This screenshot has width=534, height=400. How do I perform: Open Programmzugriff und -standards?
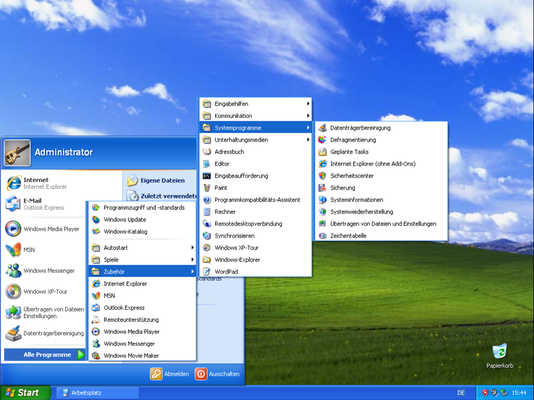(x=142, y=208)
